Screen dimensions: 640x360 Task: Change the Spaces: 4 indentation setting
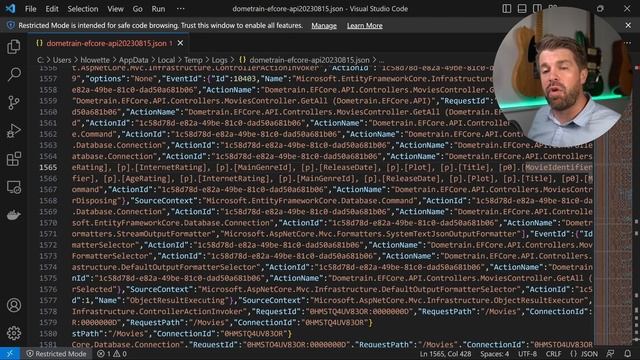494,354
